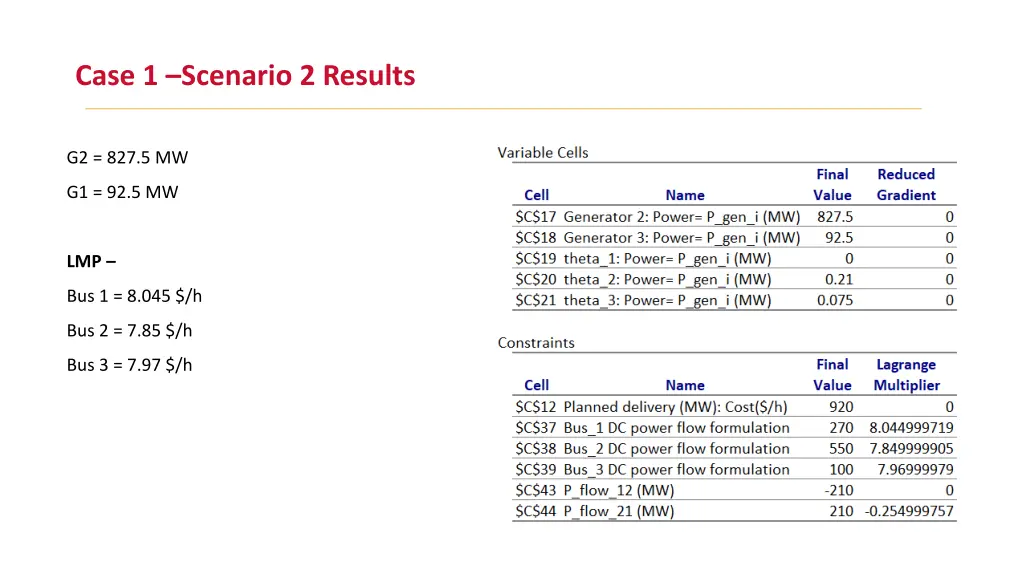The image size is (1024, 576).
Task: Click the final value 920
Action: (841, 407)
